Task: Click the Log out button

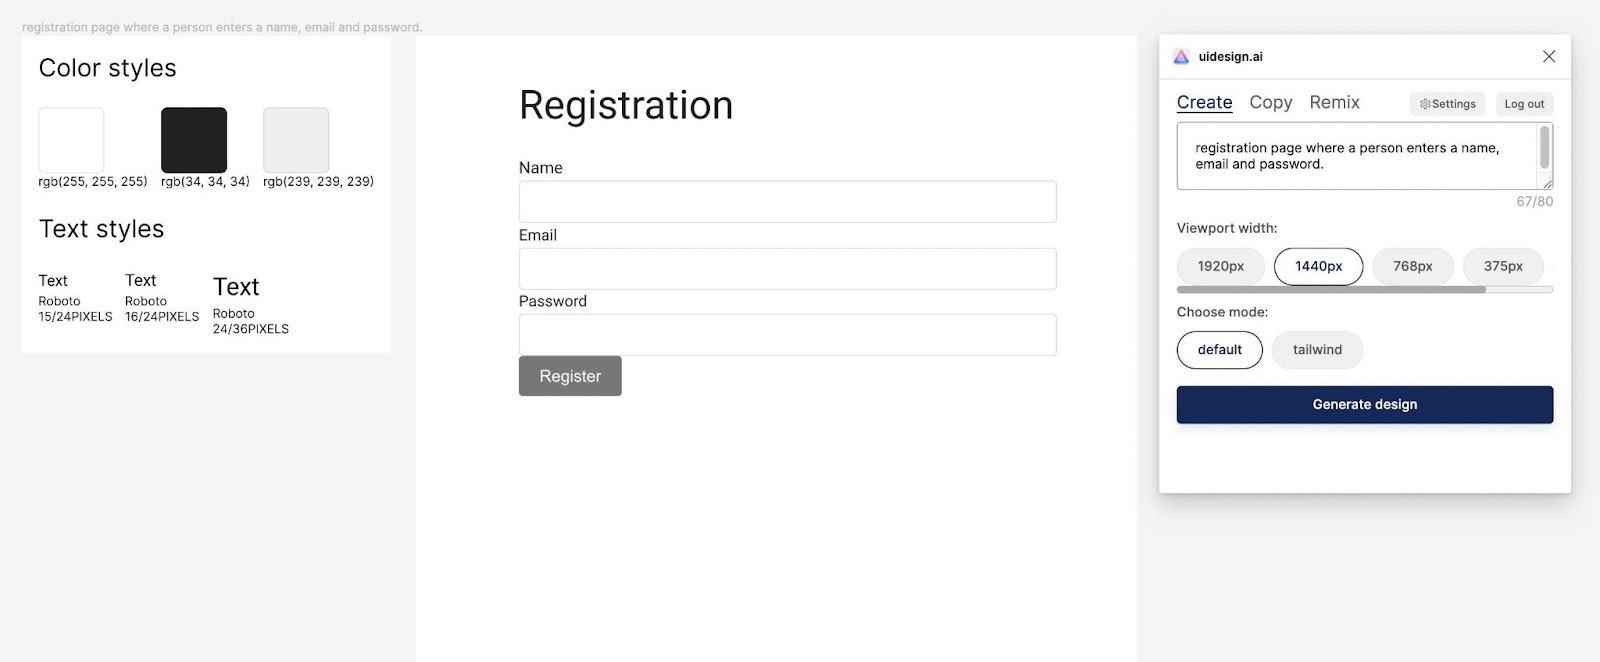Action: click(1524, 104)
